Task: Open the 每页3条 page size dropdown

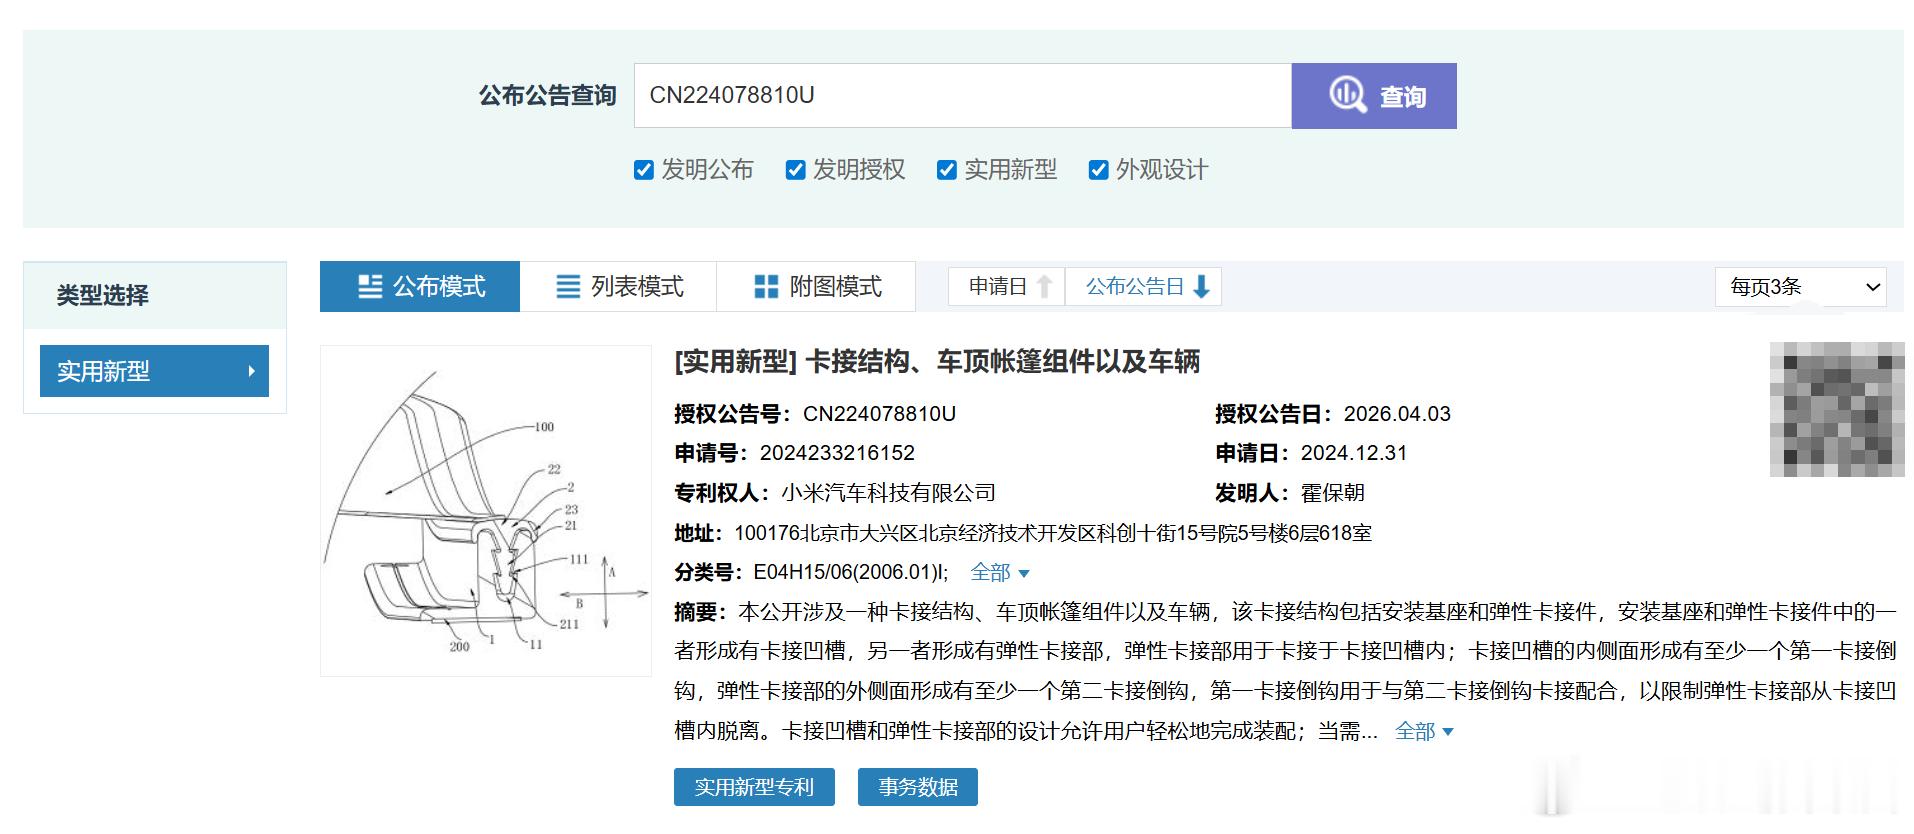Action: pyautogui.click(x=1801, y=287)
